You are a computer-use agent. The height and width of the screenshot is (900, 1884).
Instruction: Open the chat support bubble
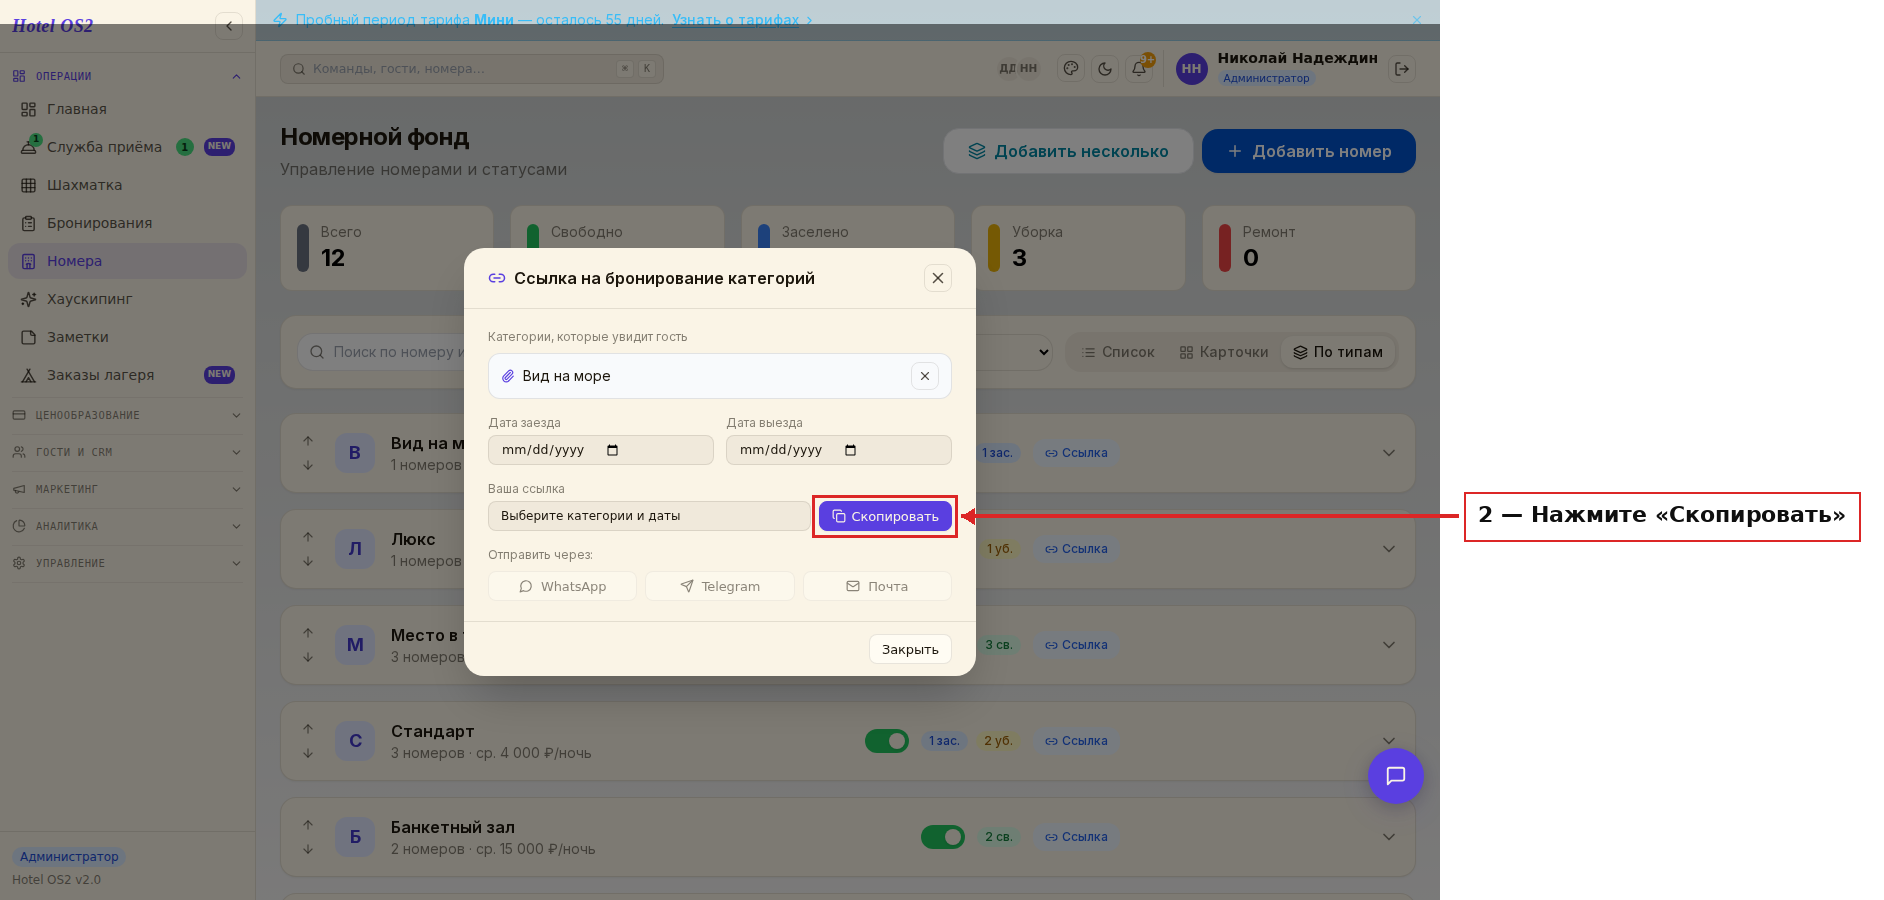click(1395, 776)
